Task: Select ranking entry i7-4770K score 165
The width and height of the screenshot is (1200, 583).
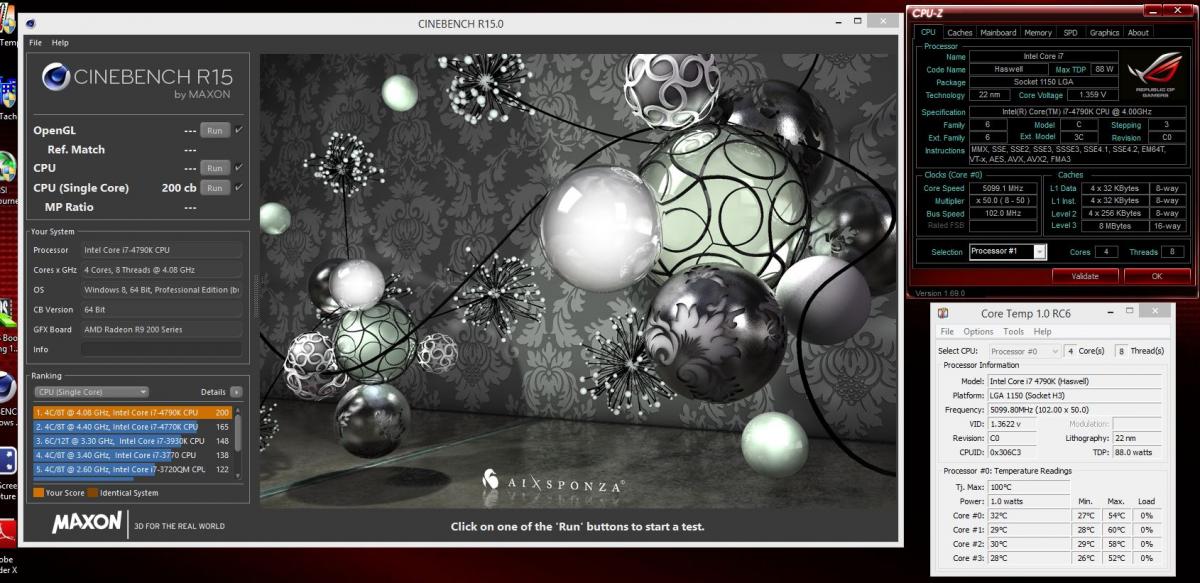Action: [132, 426]
